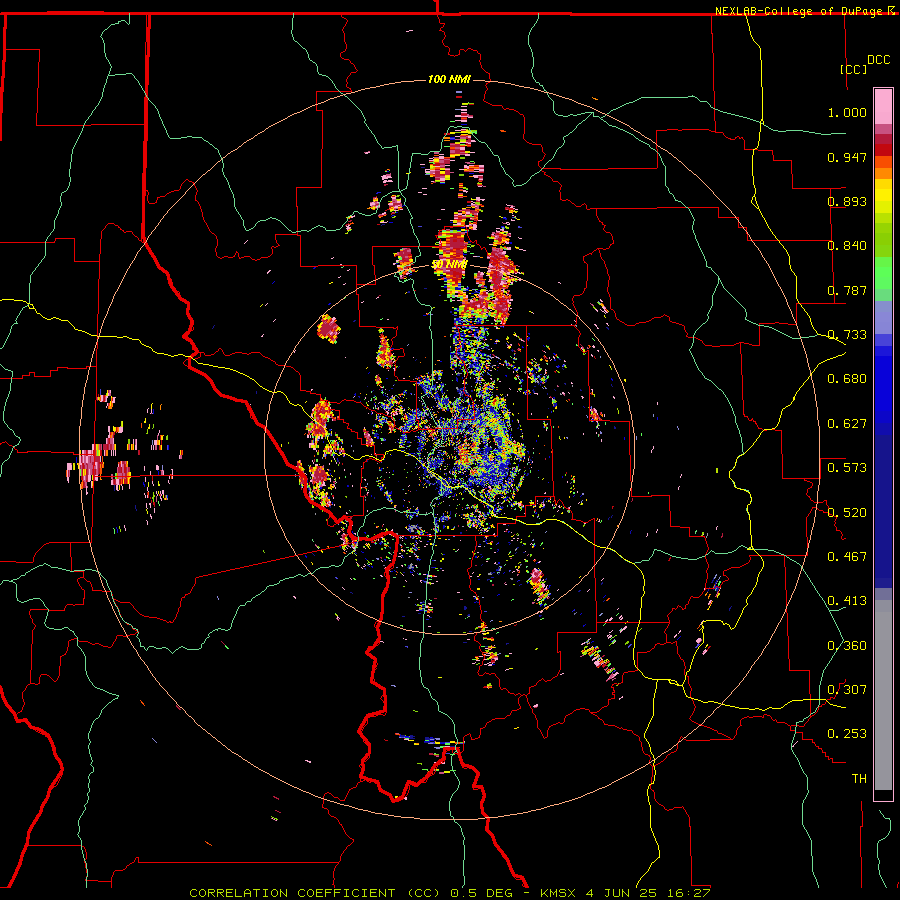Click the 100 NMI range ring label

[449, 79]
